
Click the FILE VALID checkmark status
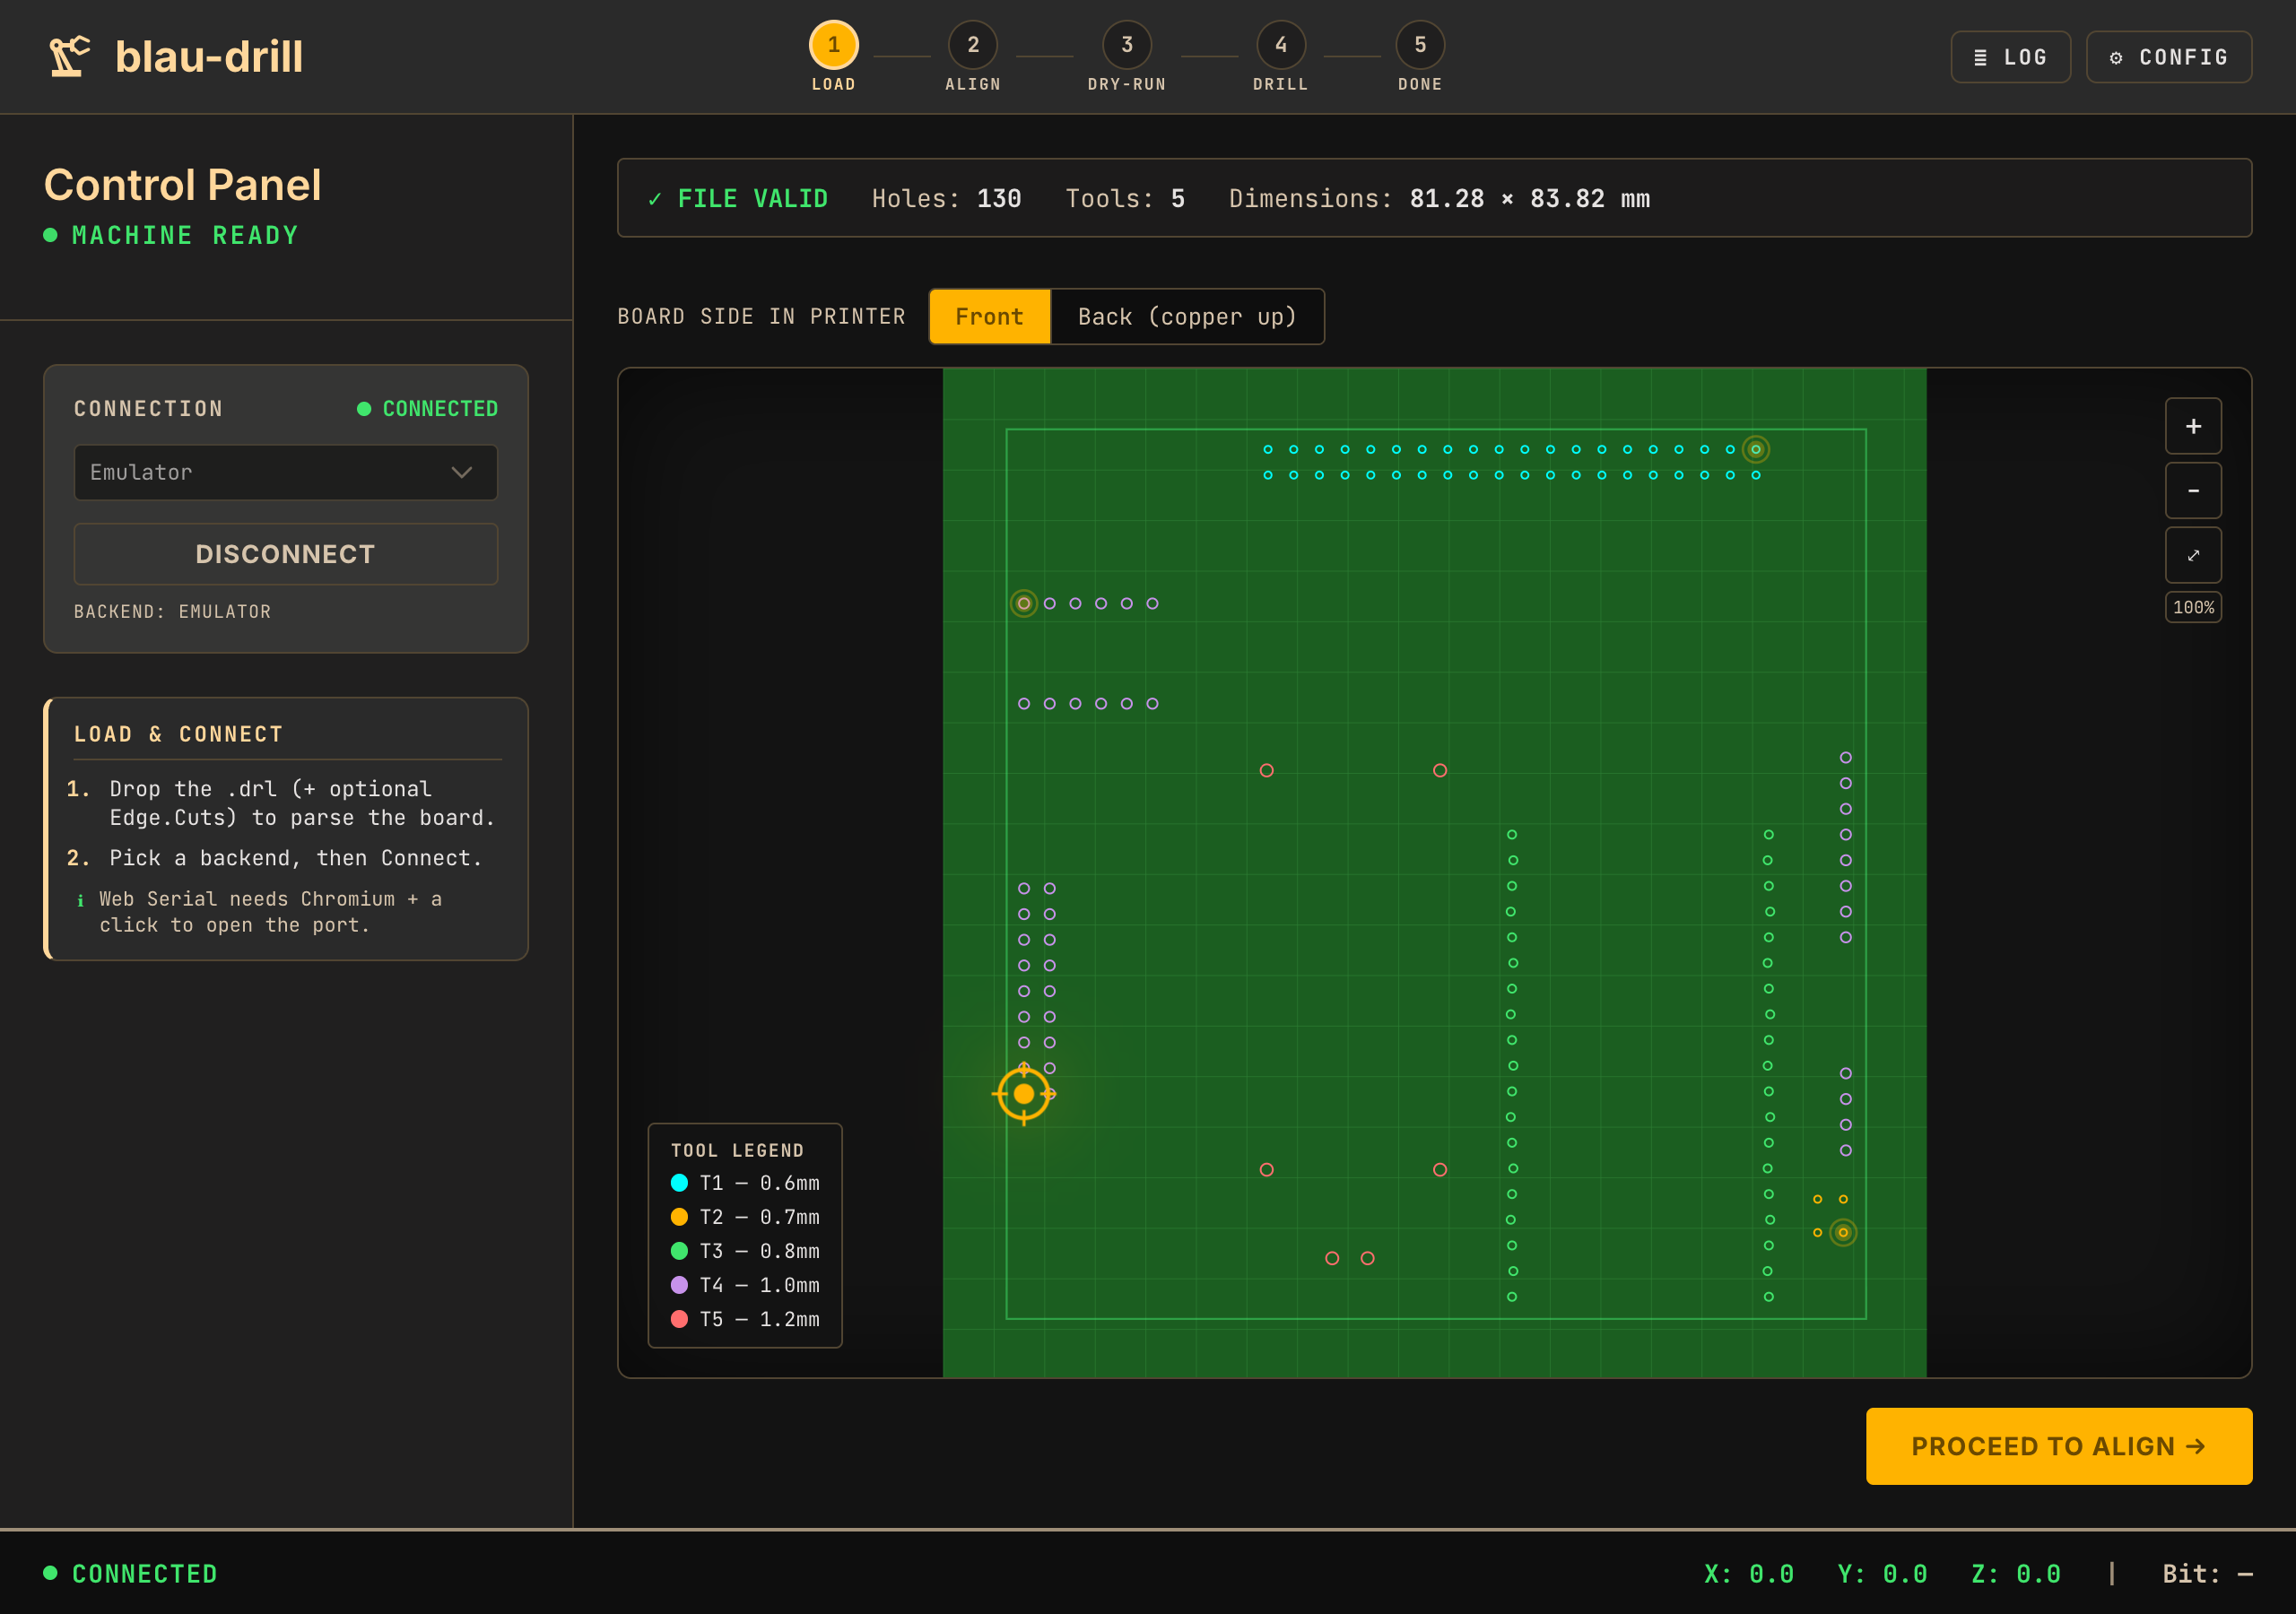click(738, 199)
